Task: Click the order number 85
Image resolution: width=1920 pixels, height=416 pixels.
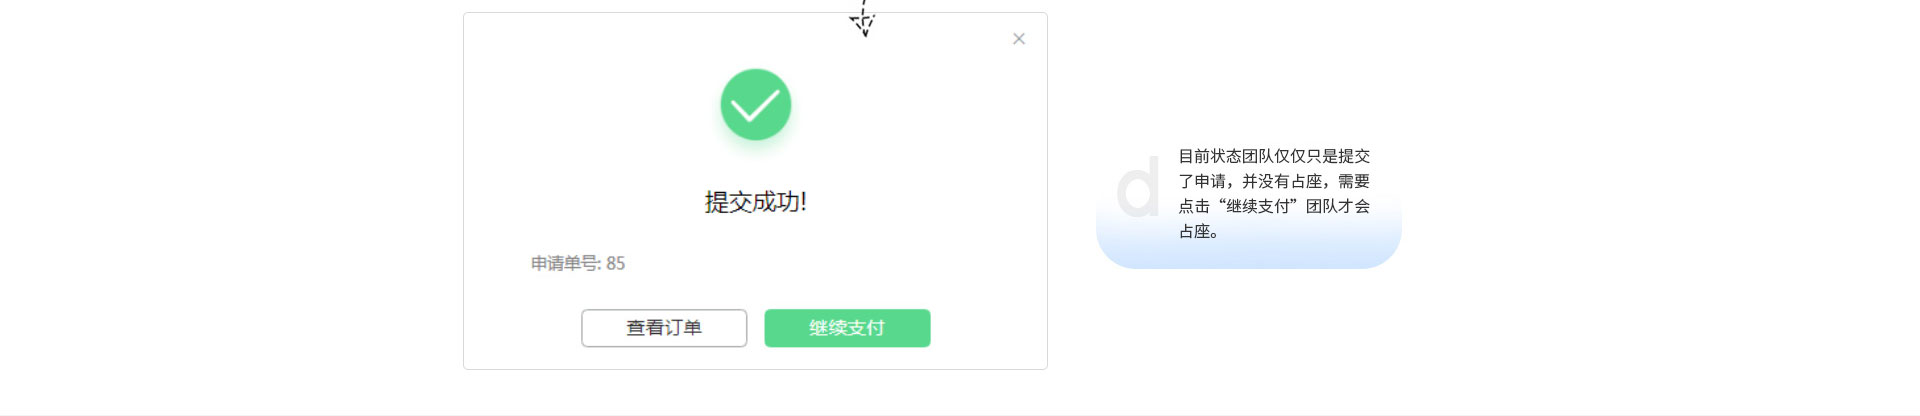Action: tap(615, 263)
